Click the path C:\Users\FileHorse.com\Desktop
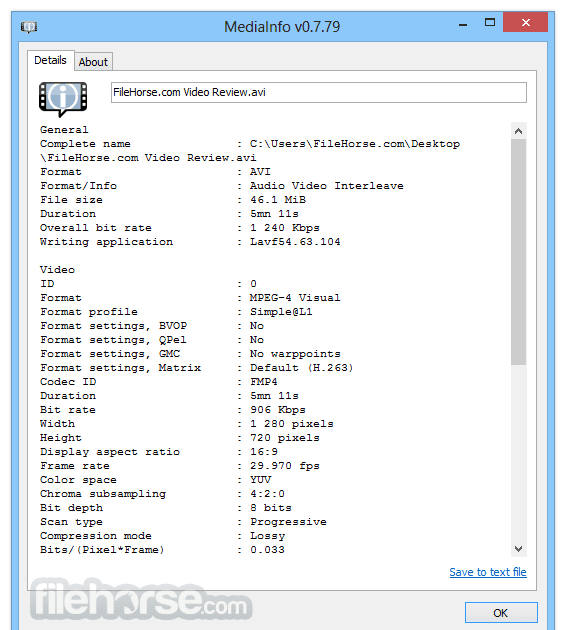Screen dimensions: 565x630 pos(355,144)
